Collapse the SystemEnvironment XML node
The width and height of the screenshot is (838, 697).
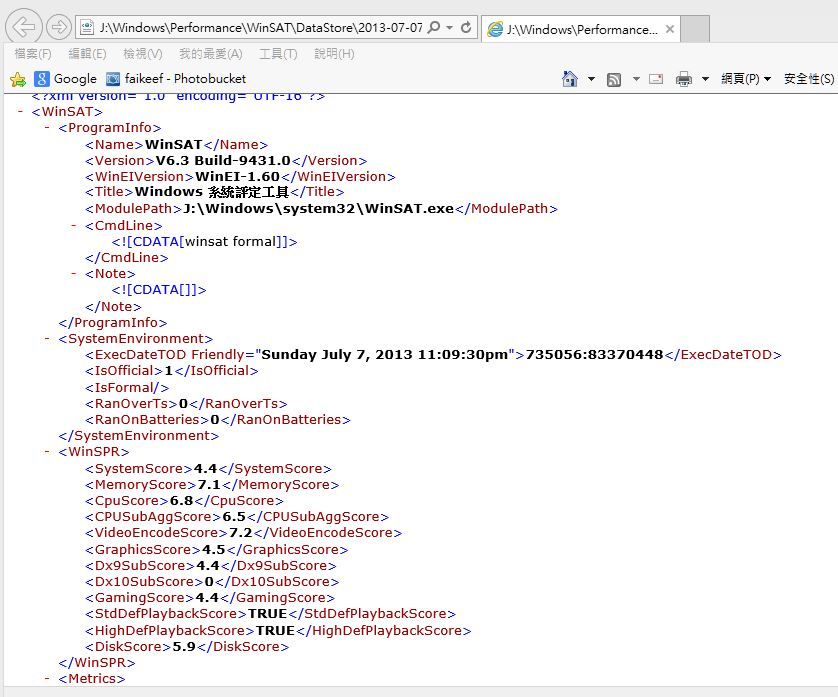pos(49,339)
